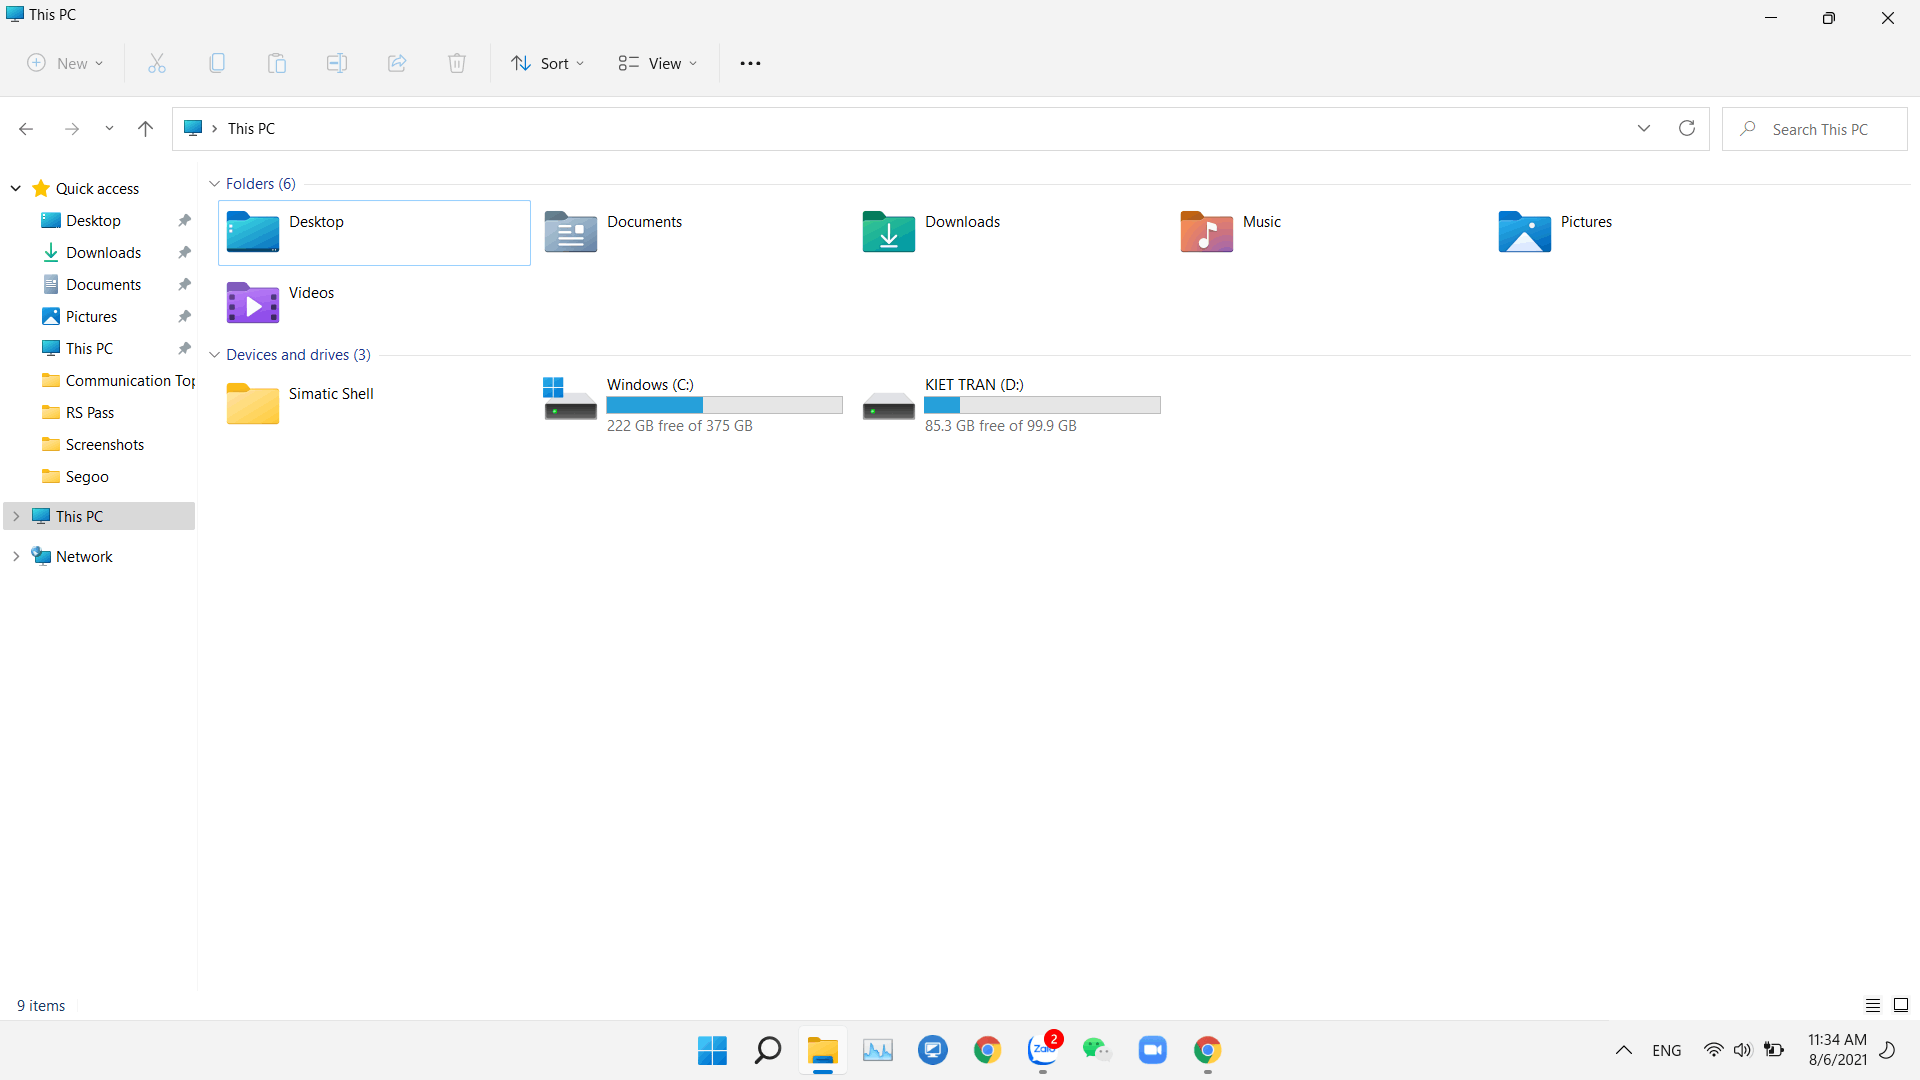Collapse the Folders (6) group
1920x1080 pixels.
click(214, 184)
